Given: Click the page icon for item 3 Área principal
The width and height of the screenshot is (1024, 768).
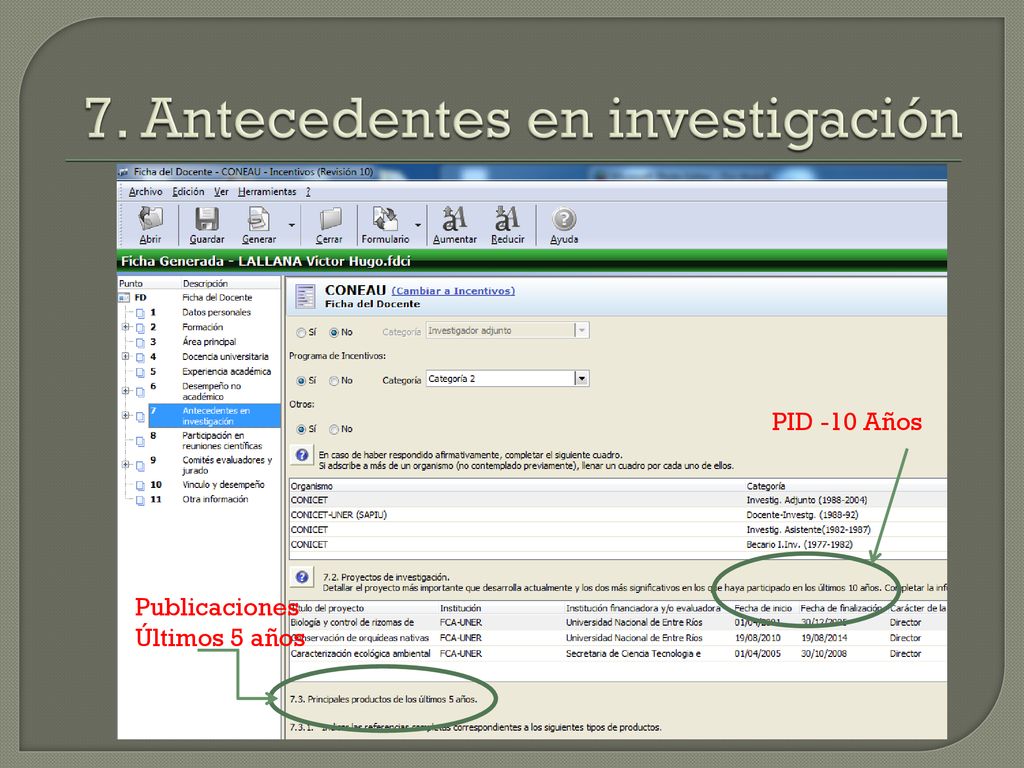Looking at the screenshot, I should click(140, 342).
